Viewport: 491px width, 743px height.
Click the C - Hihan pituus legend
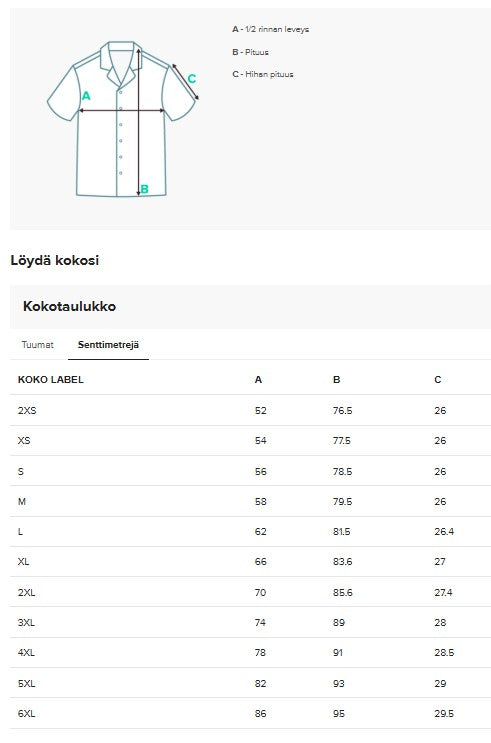[263, 74]
